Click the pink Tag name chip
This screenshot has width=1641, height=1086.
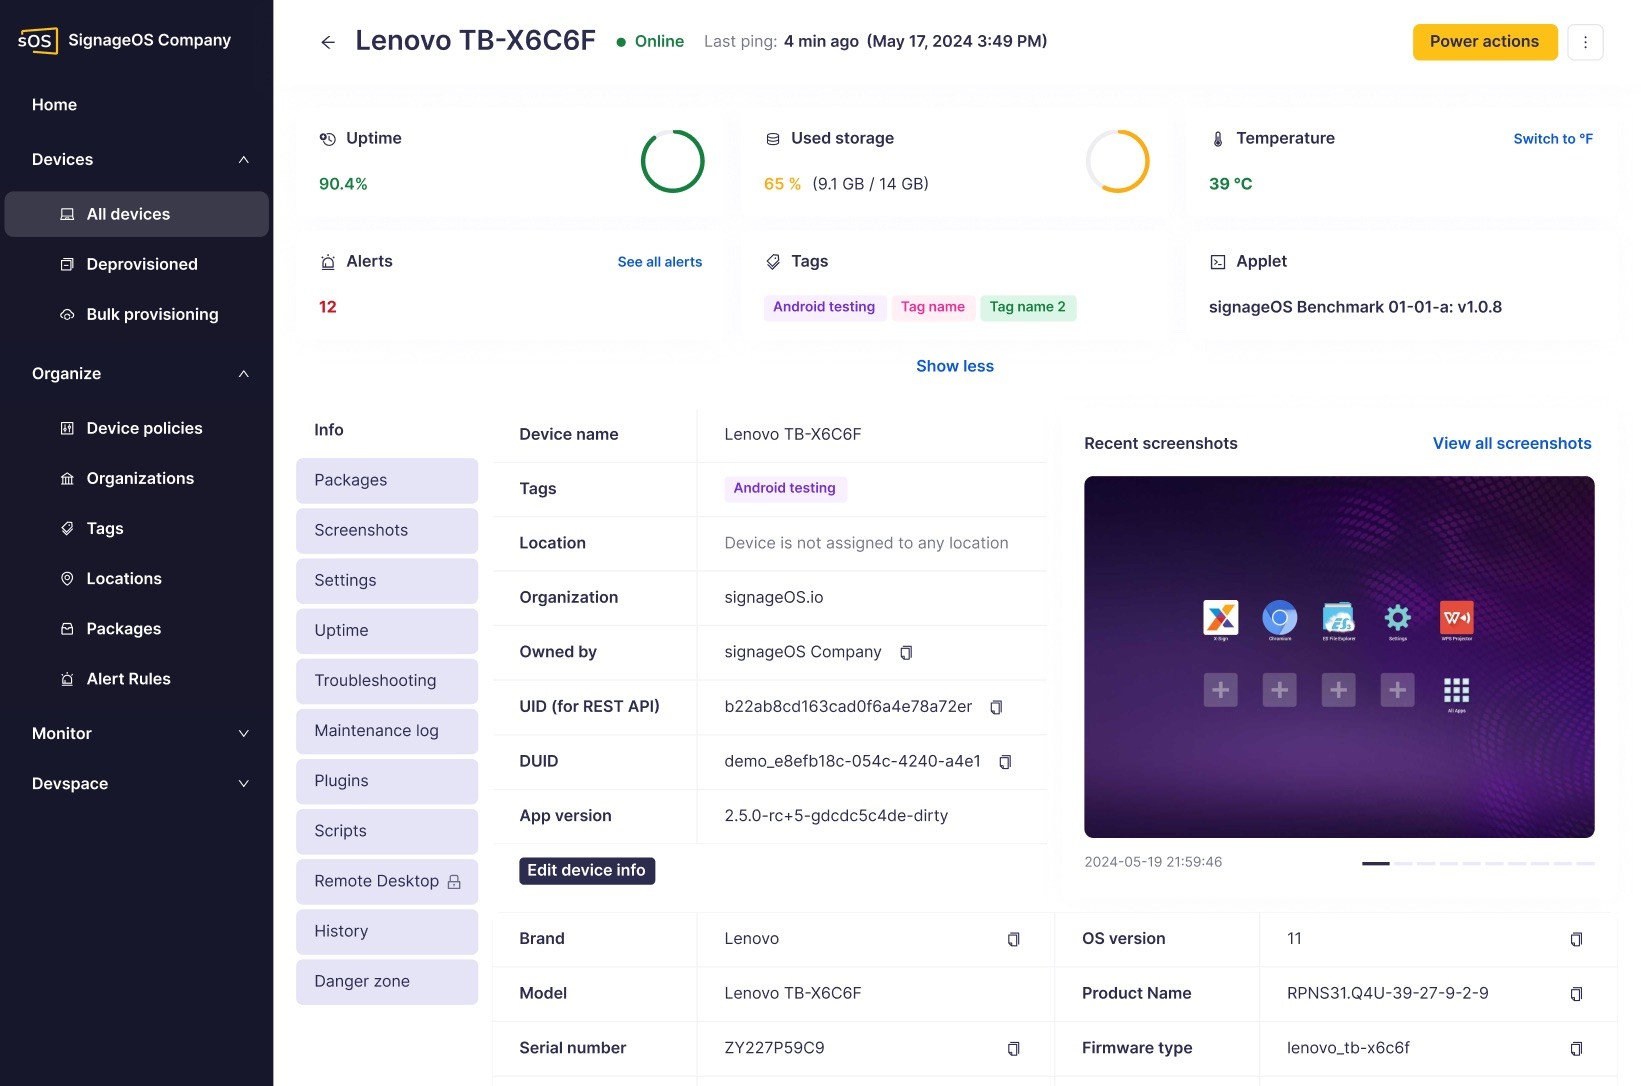932,307
